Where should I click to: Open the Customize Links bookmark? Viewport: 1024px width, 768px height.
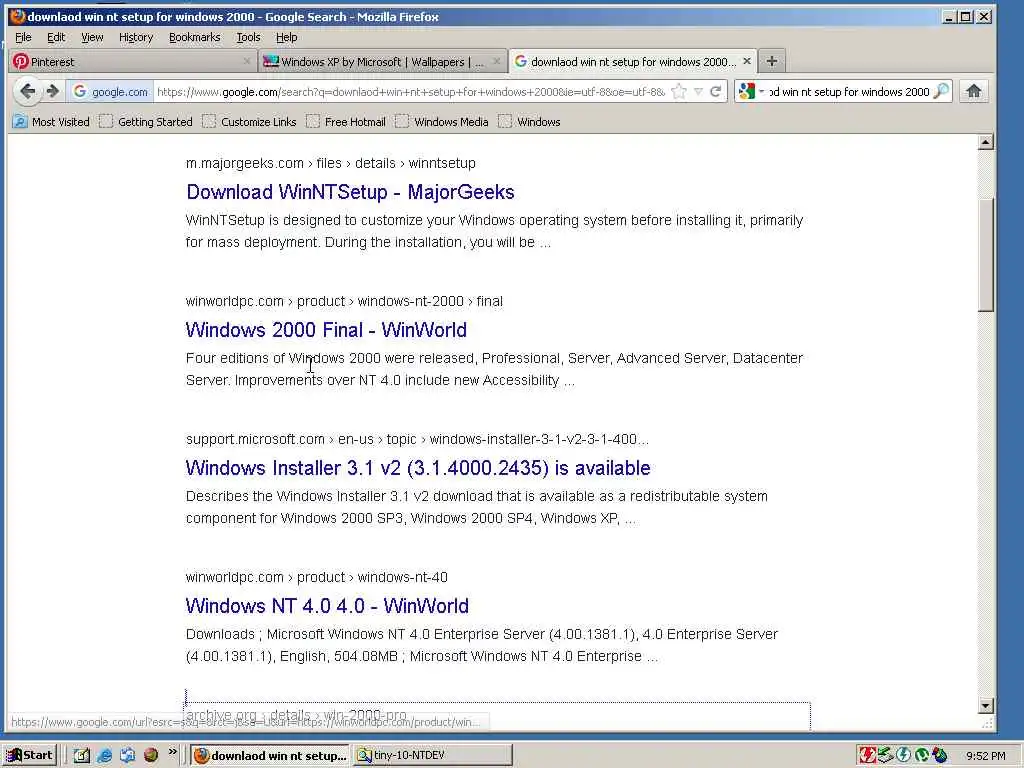click(x=249, y=121)
